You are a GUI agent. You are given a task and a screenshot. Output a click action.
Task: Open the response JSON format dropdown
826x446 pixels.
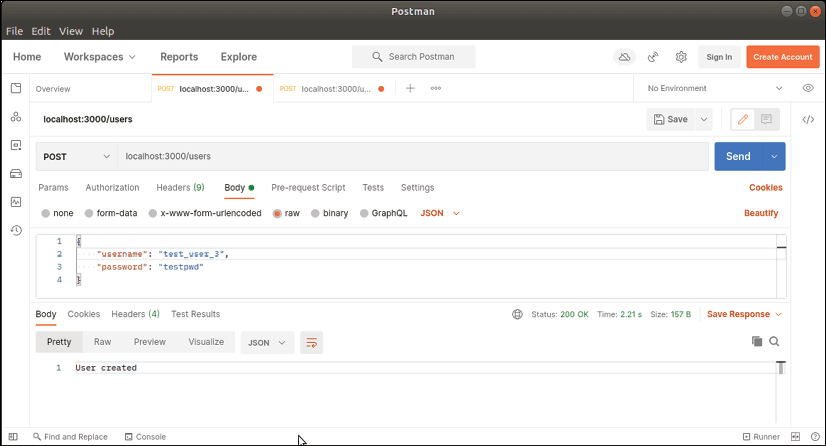point(267,343)
